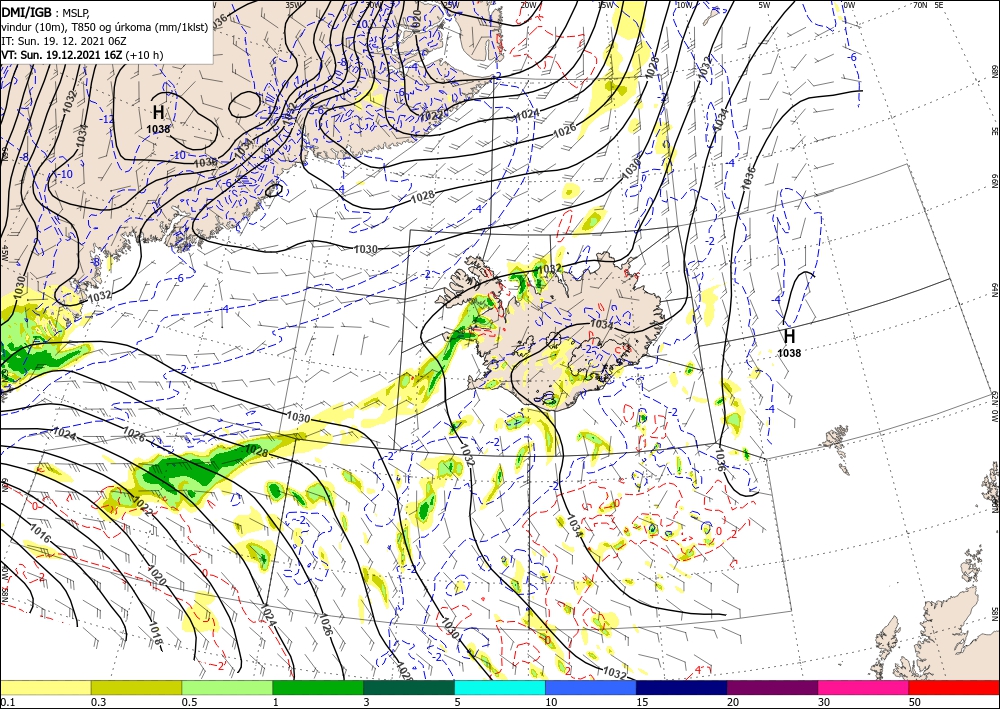Click the legend value '0.5'

(189, 702)
